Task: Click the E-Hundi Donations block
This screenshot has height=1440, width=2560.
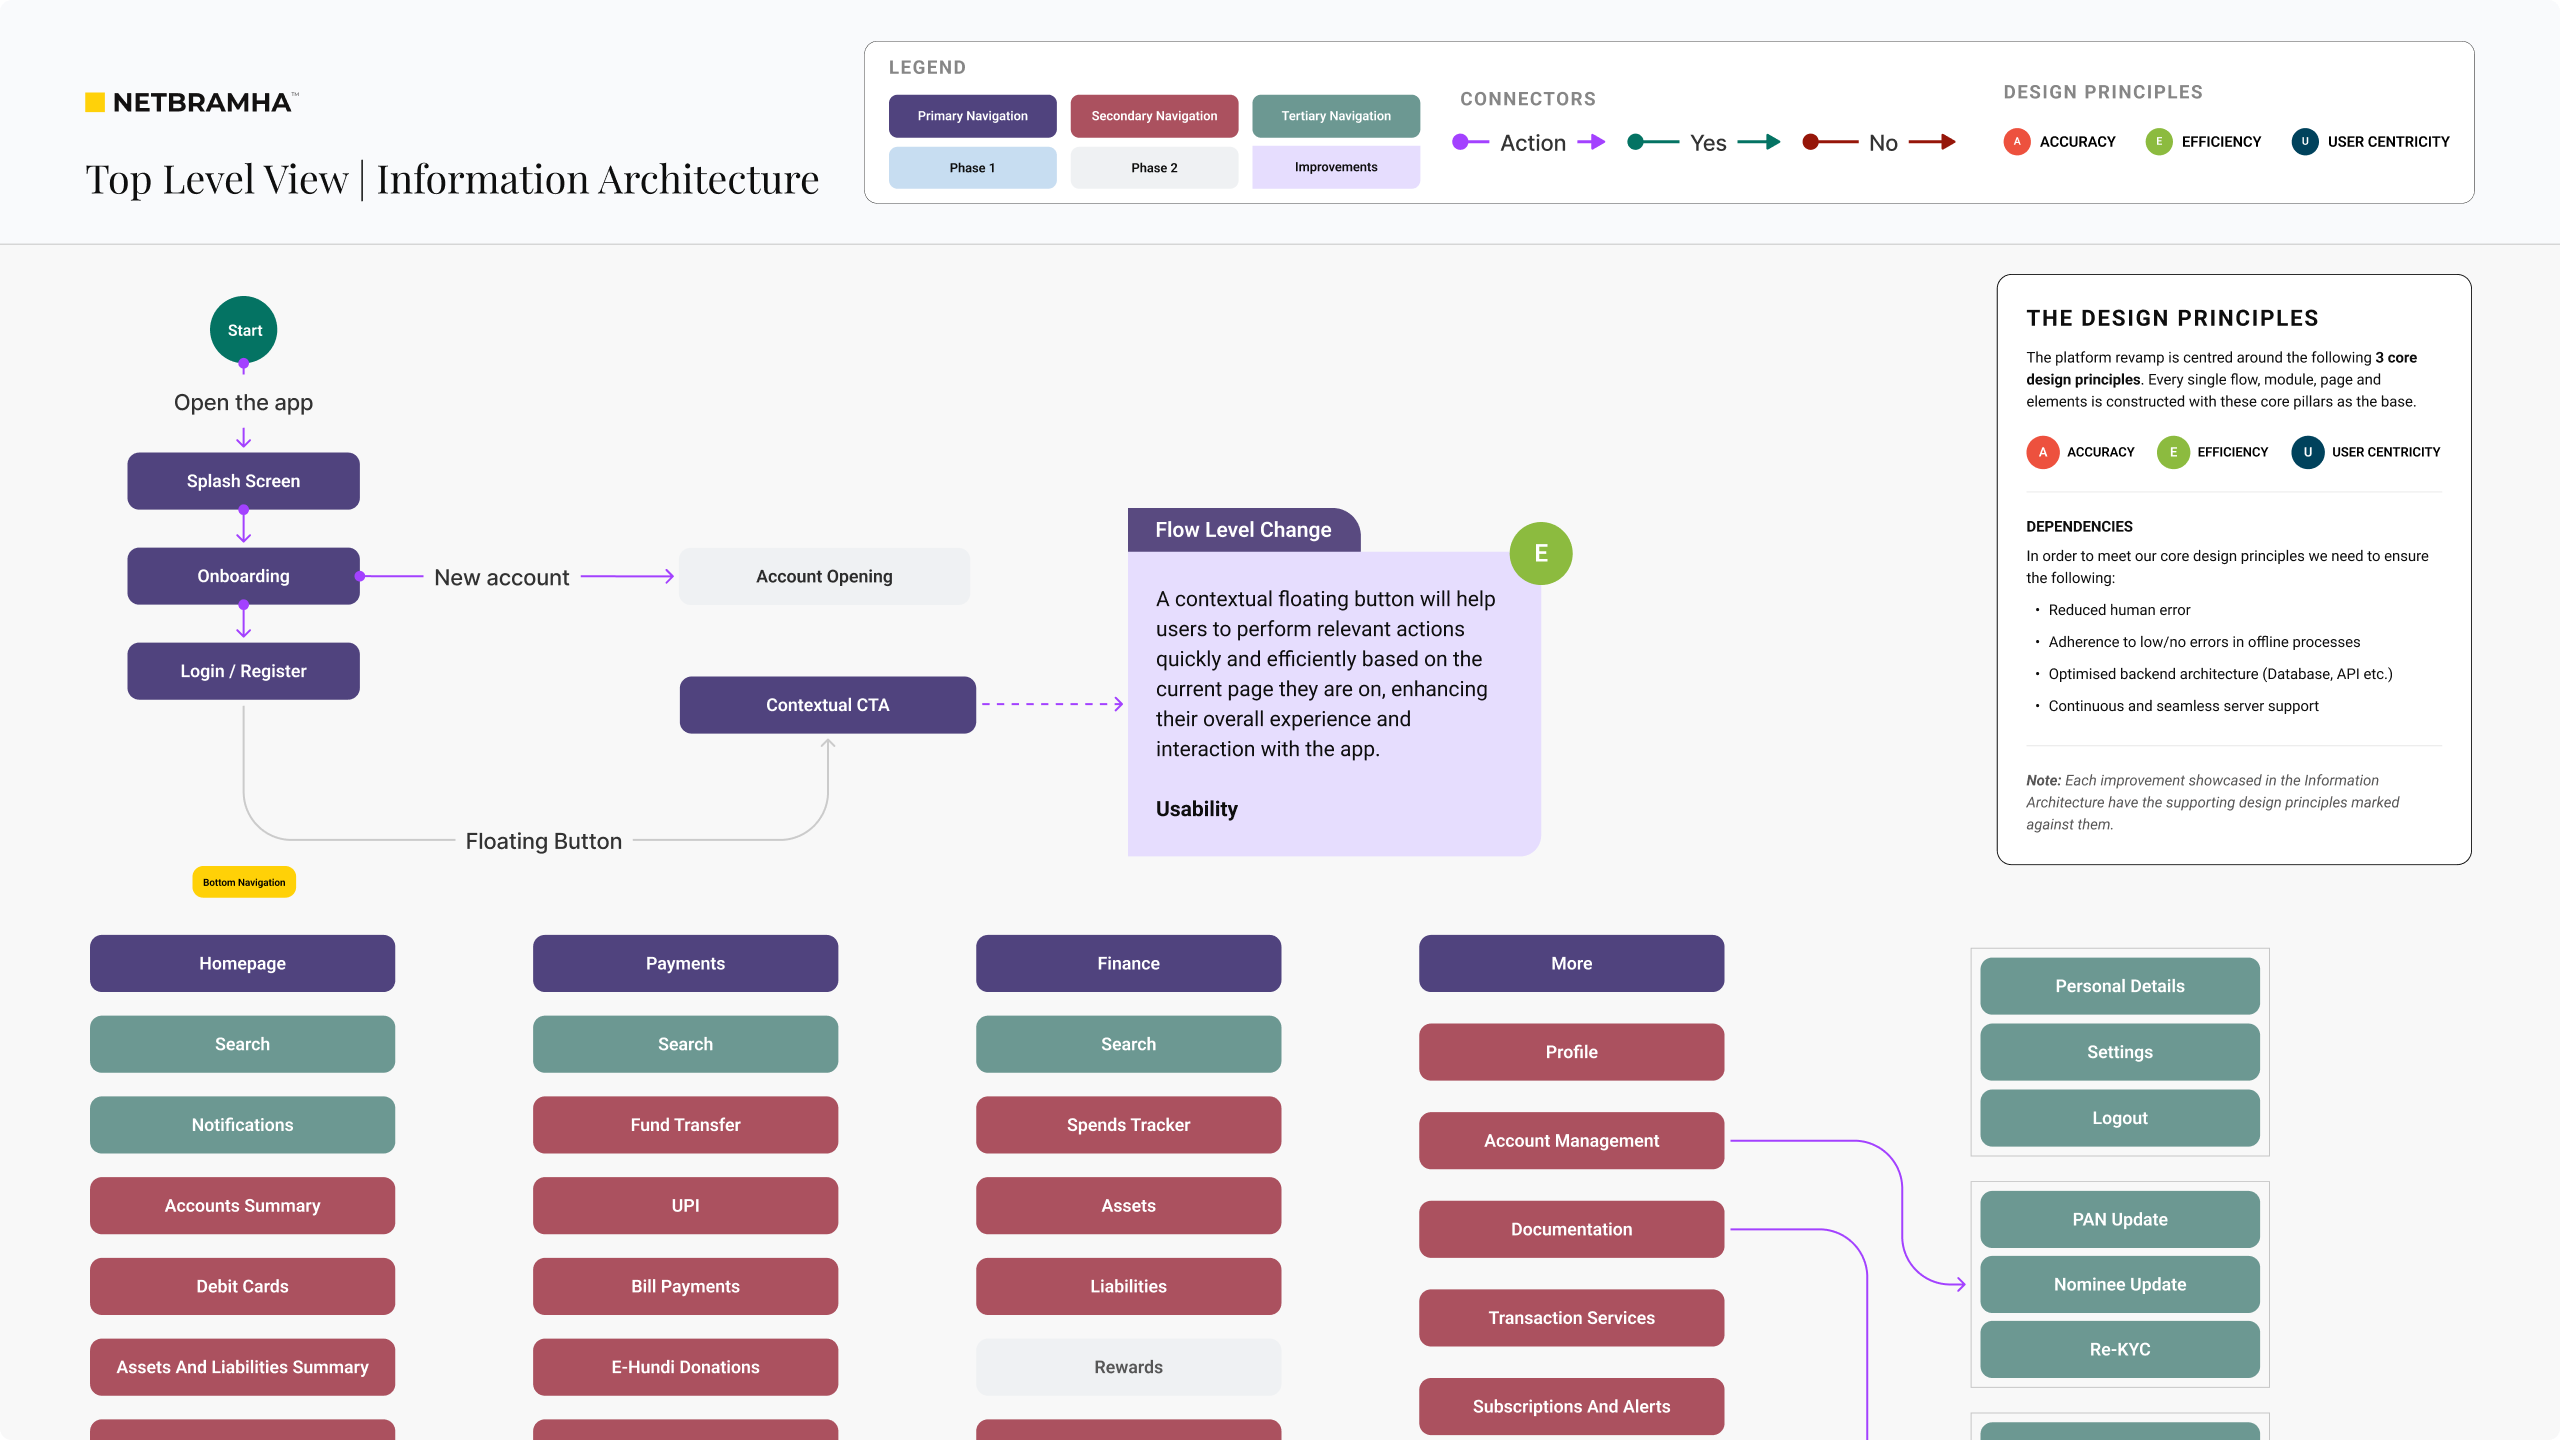Action: (x=685, y=1367)
